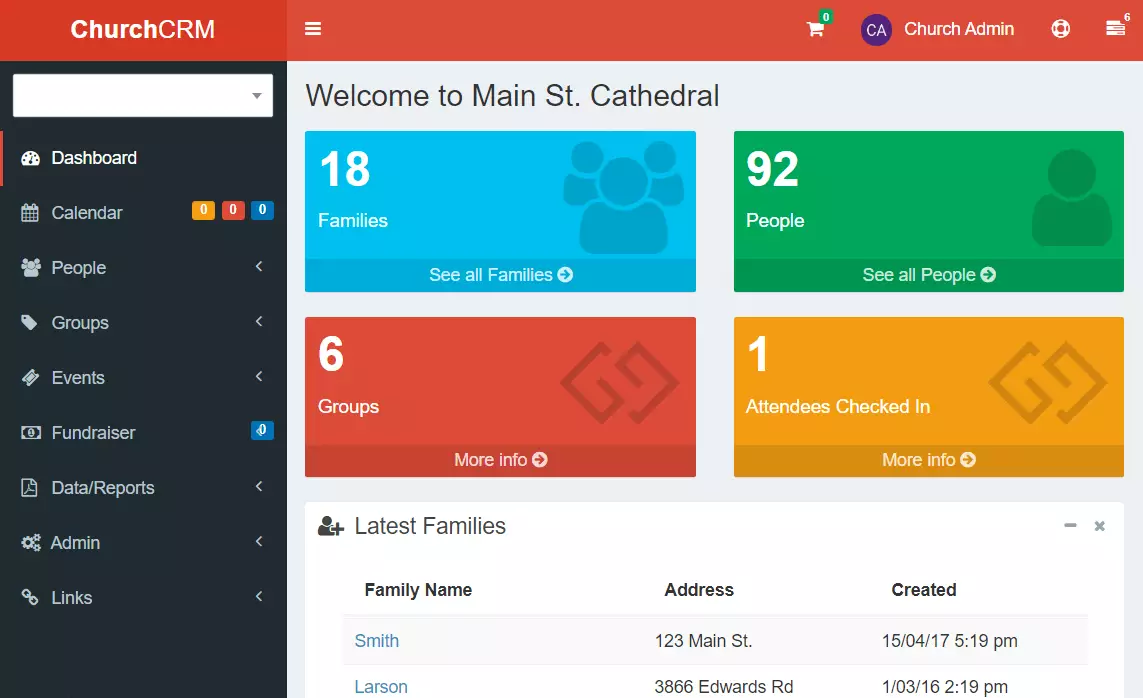Screen dimensions: 1143x698
Task: Click the 1/03/16 2:19 pm created cell
Action: pyautogui.click(x=944, y=687)
